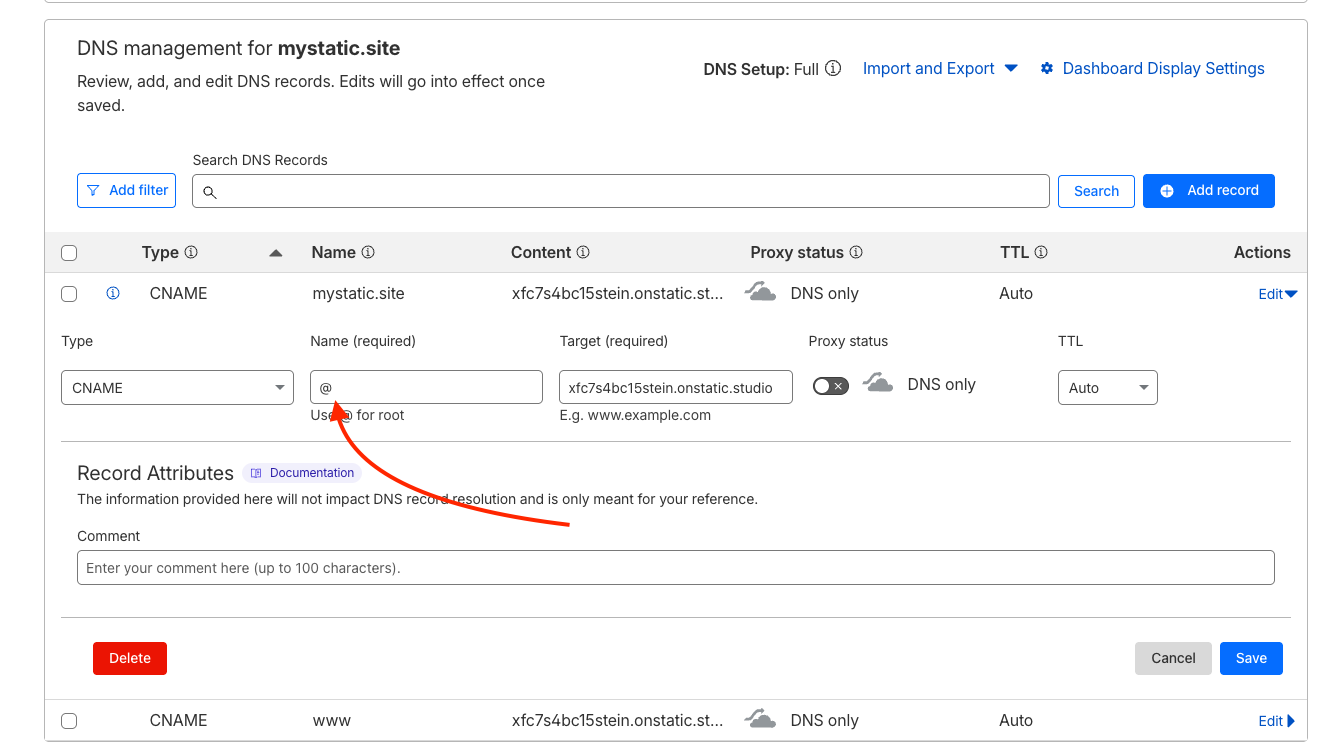The width and height of the screenshot is (1336, 753).
Task: Sort records by the Type column arrow
Action: pos(276,253)
